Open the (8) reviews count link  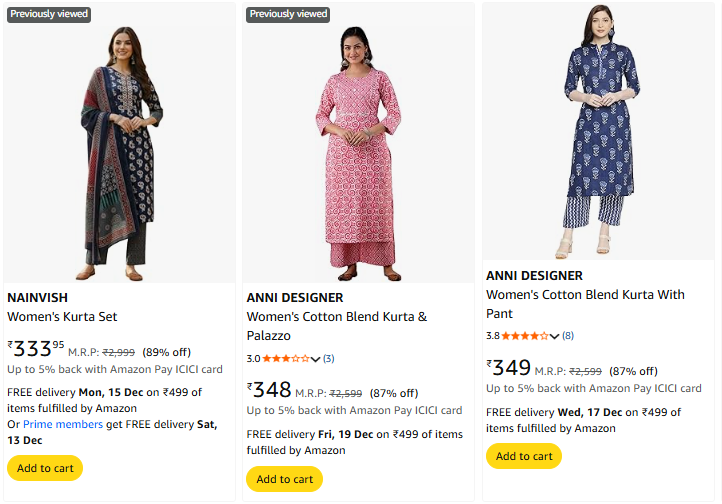(x=568, y=336)
